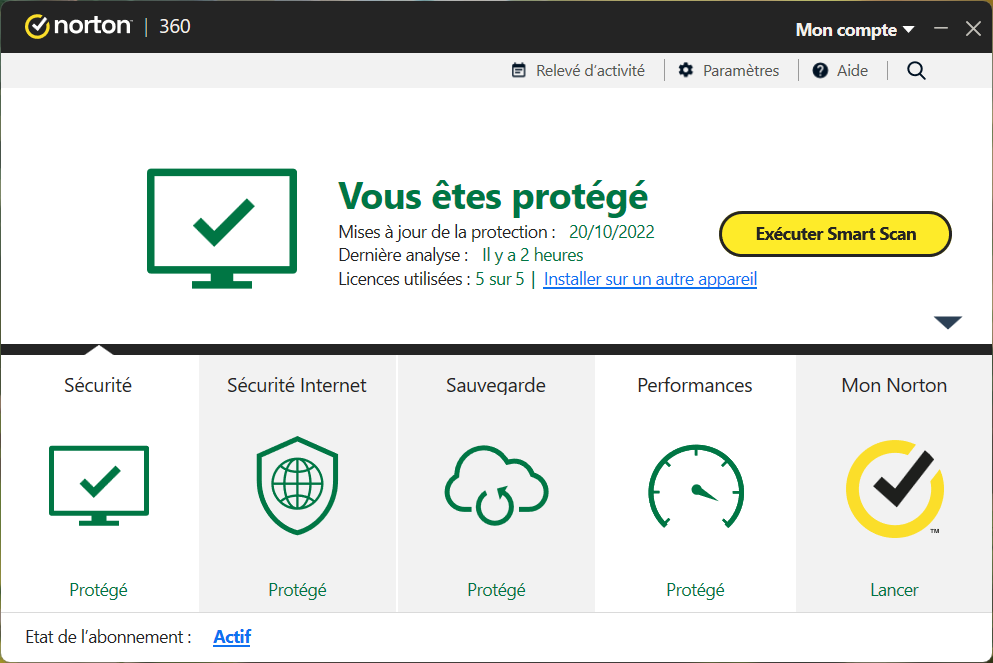Open the Aide help menu
The width and height of the screenshot is (993, 663).
pos(840,70)
